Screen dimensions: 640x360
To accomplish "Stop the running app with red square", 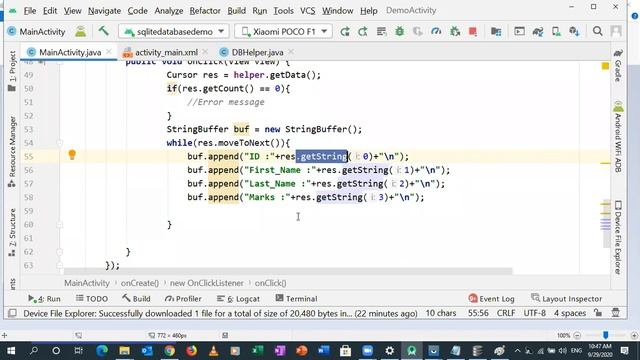I will click(x=473, y=31).
